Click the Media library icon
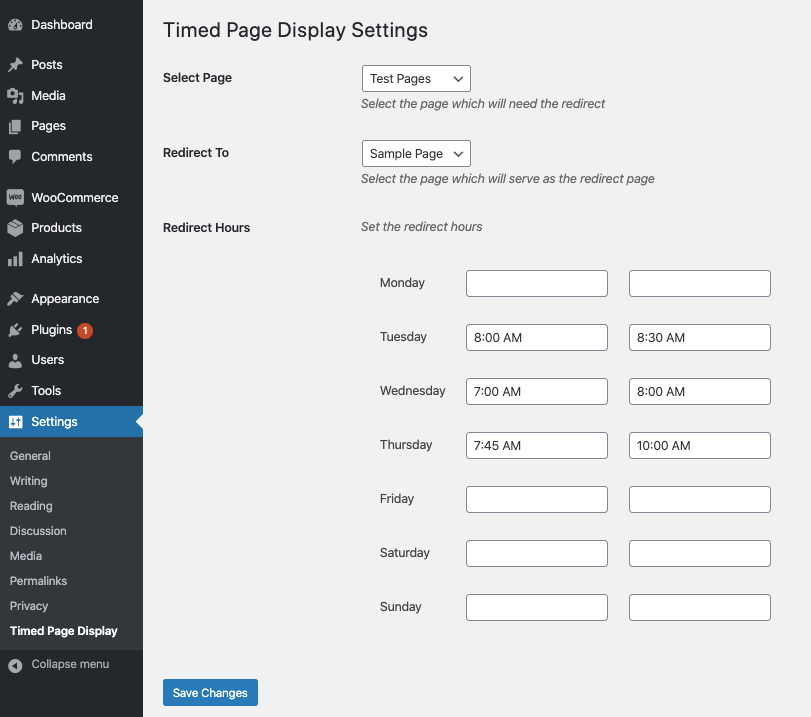Image resolution: width=811 pixels, height=717 pixels. coord(15,96)
